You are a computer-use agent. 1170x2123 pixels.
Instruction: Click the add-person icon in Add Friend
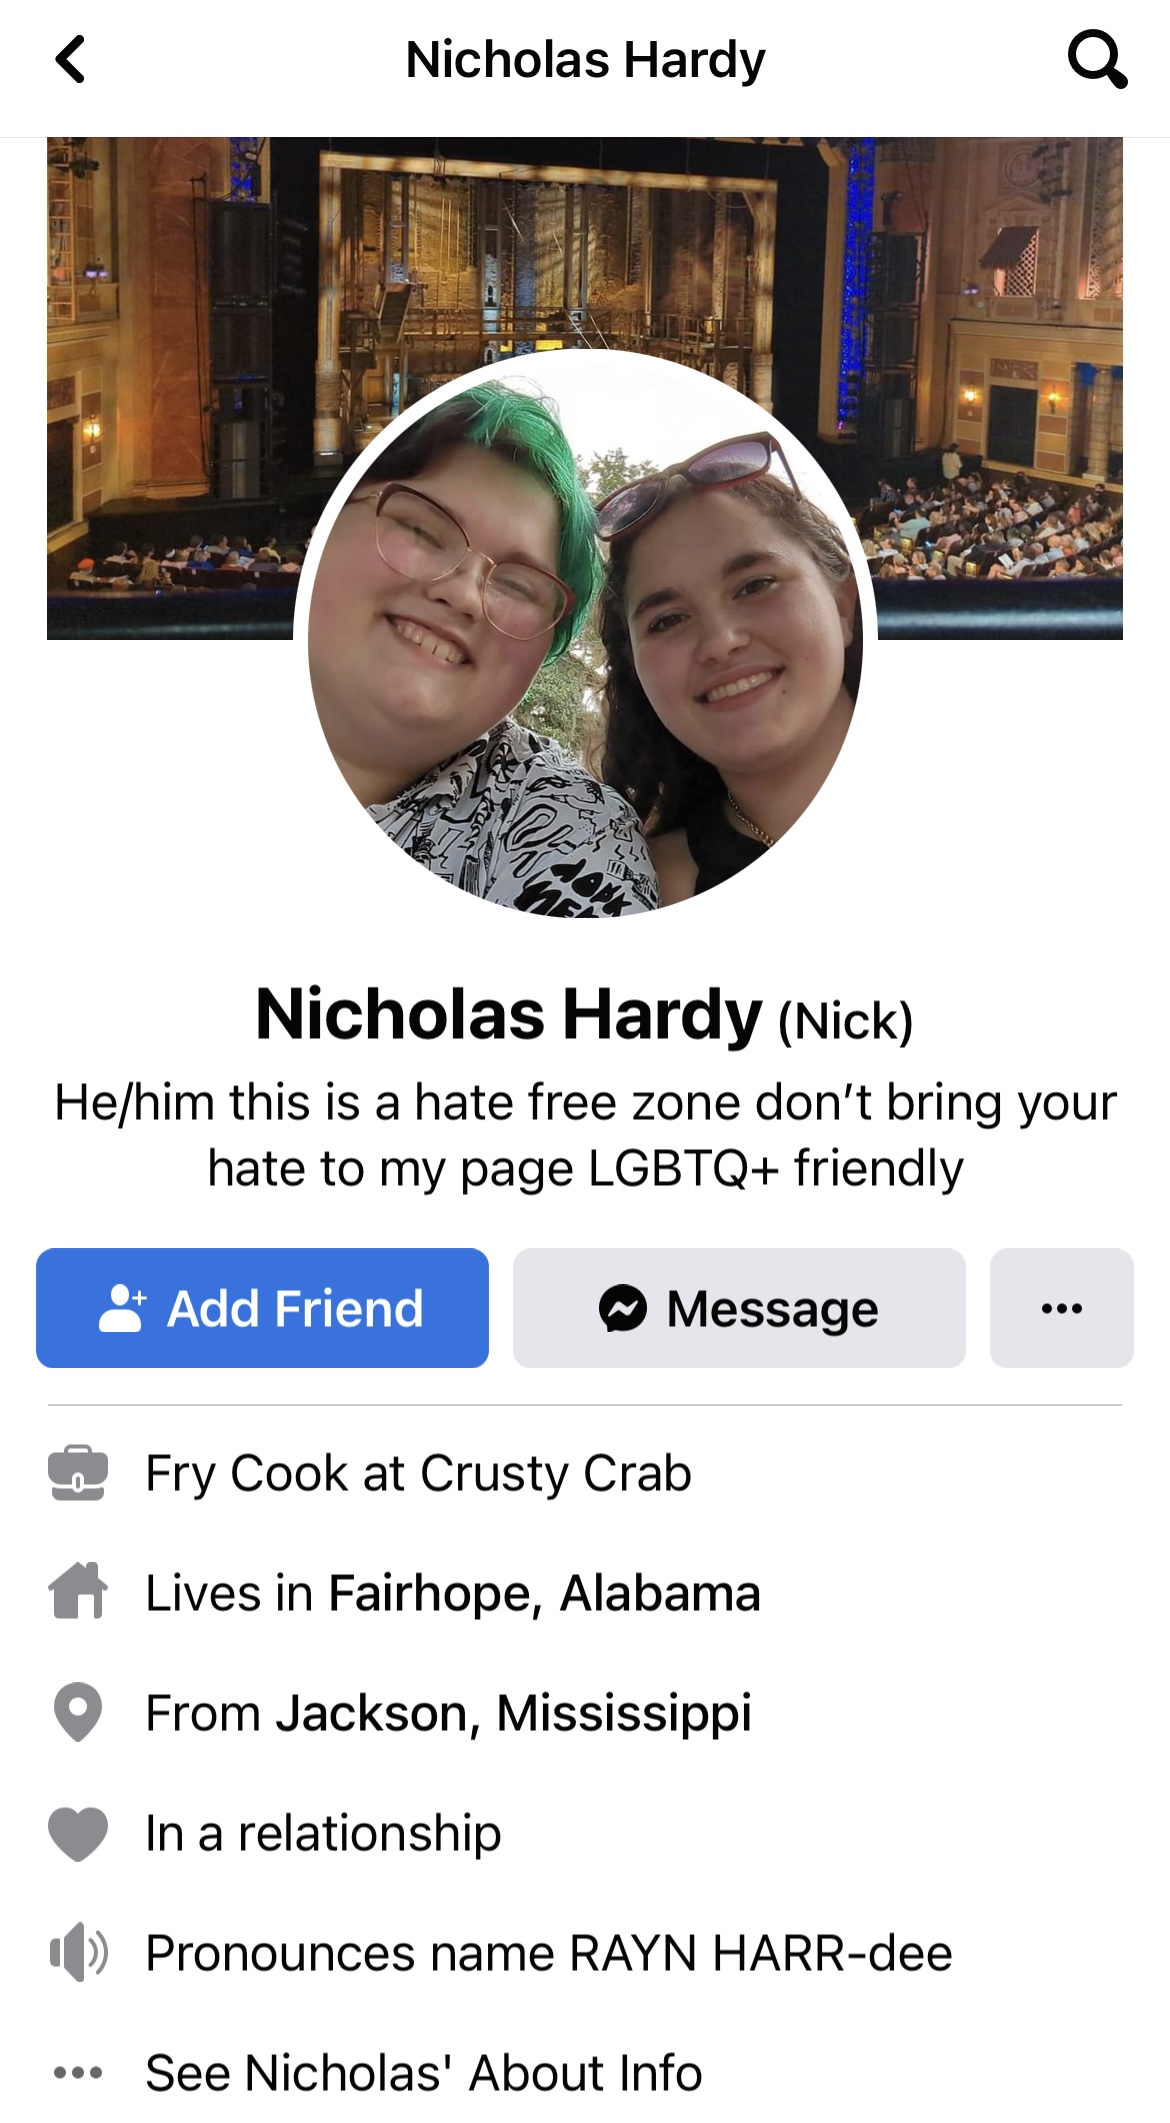click(x=123, y=1308)
